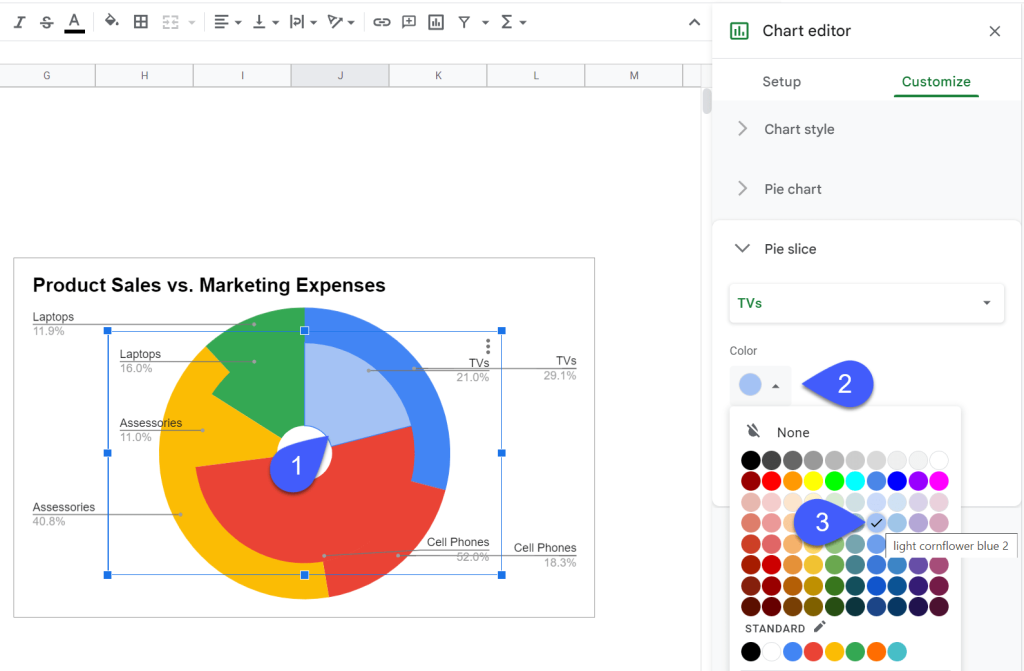Apply strikethrough formatting

(x=46, y=21)
